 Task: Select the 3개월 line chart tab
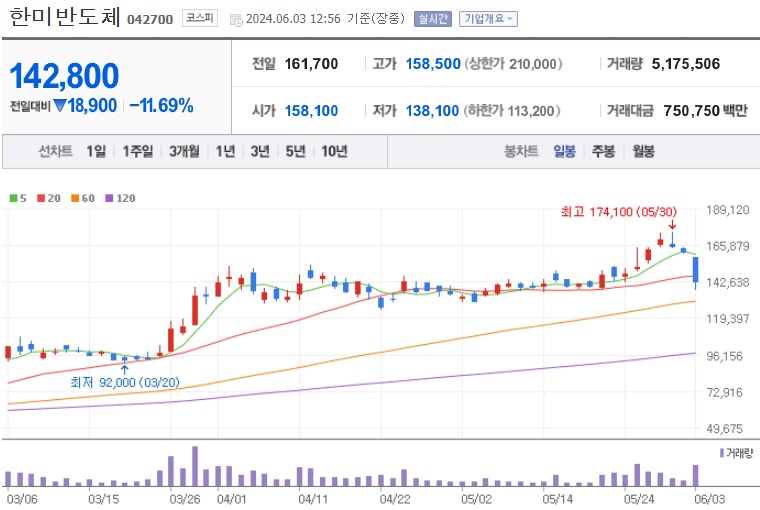click(x=184, y=151)
